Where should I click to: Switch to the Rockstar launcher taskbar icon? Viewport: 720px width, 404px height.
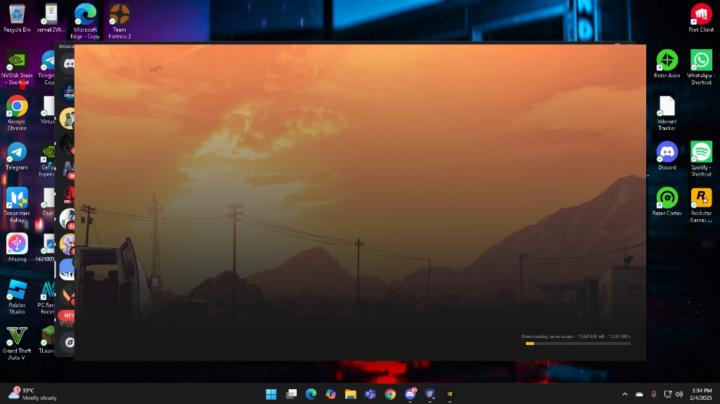tap(450, 394)
